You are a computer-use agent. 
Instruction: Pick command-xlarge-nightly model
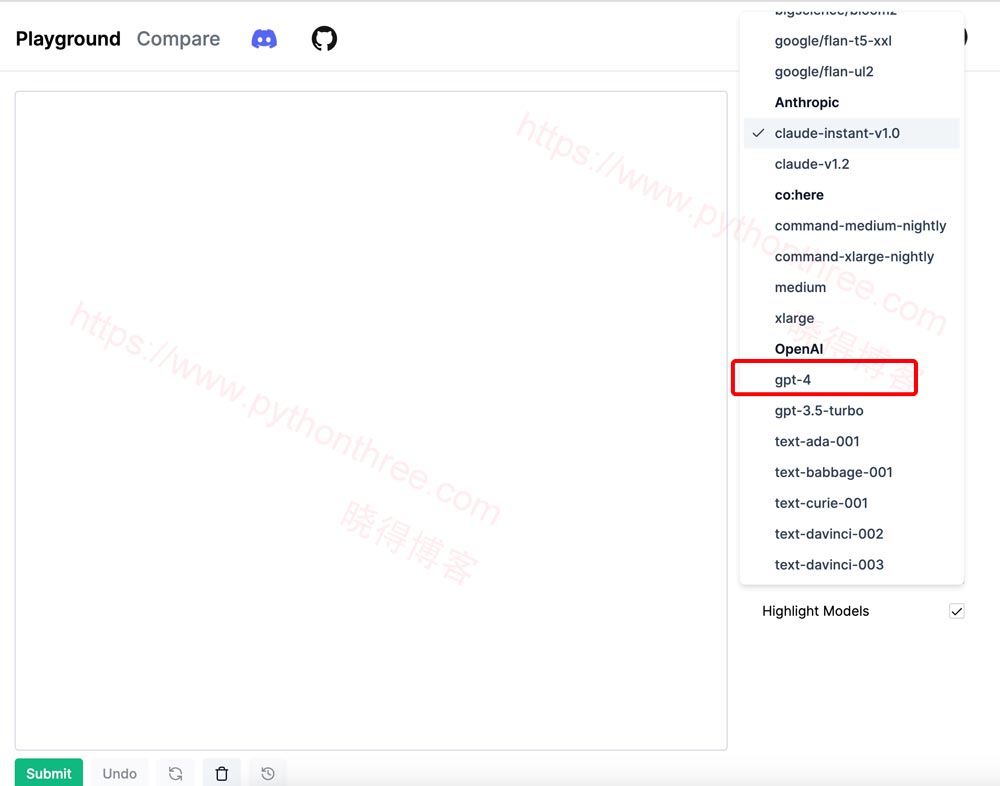point(851,256)
